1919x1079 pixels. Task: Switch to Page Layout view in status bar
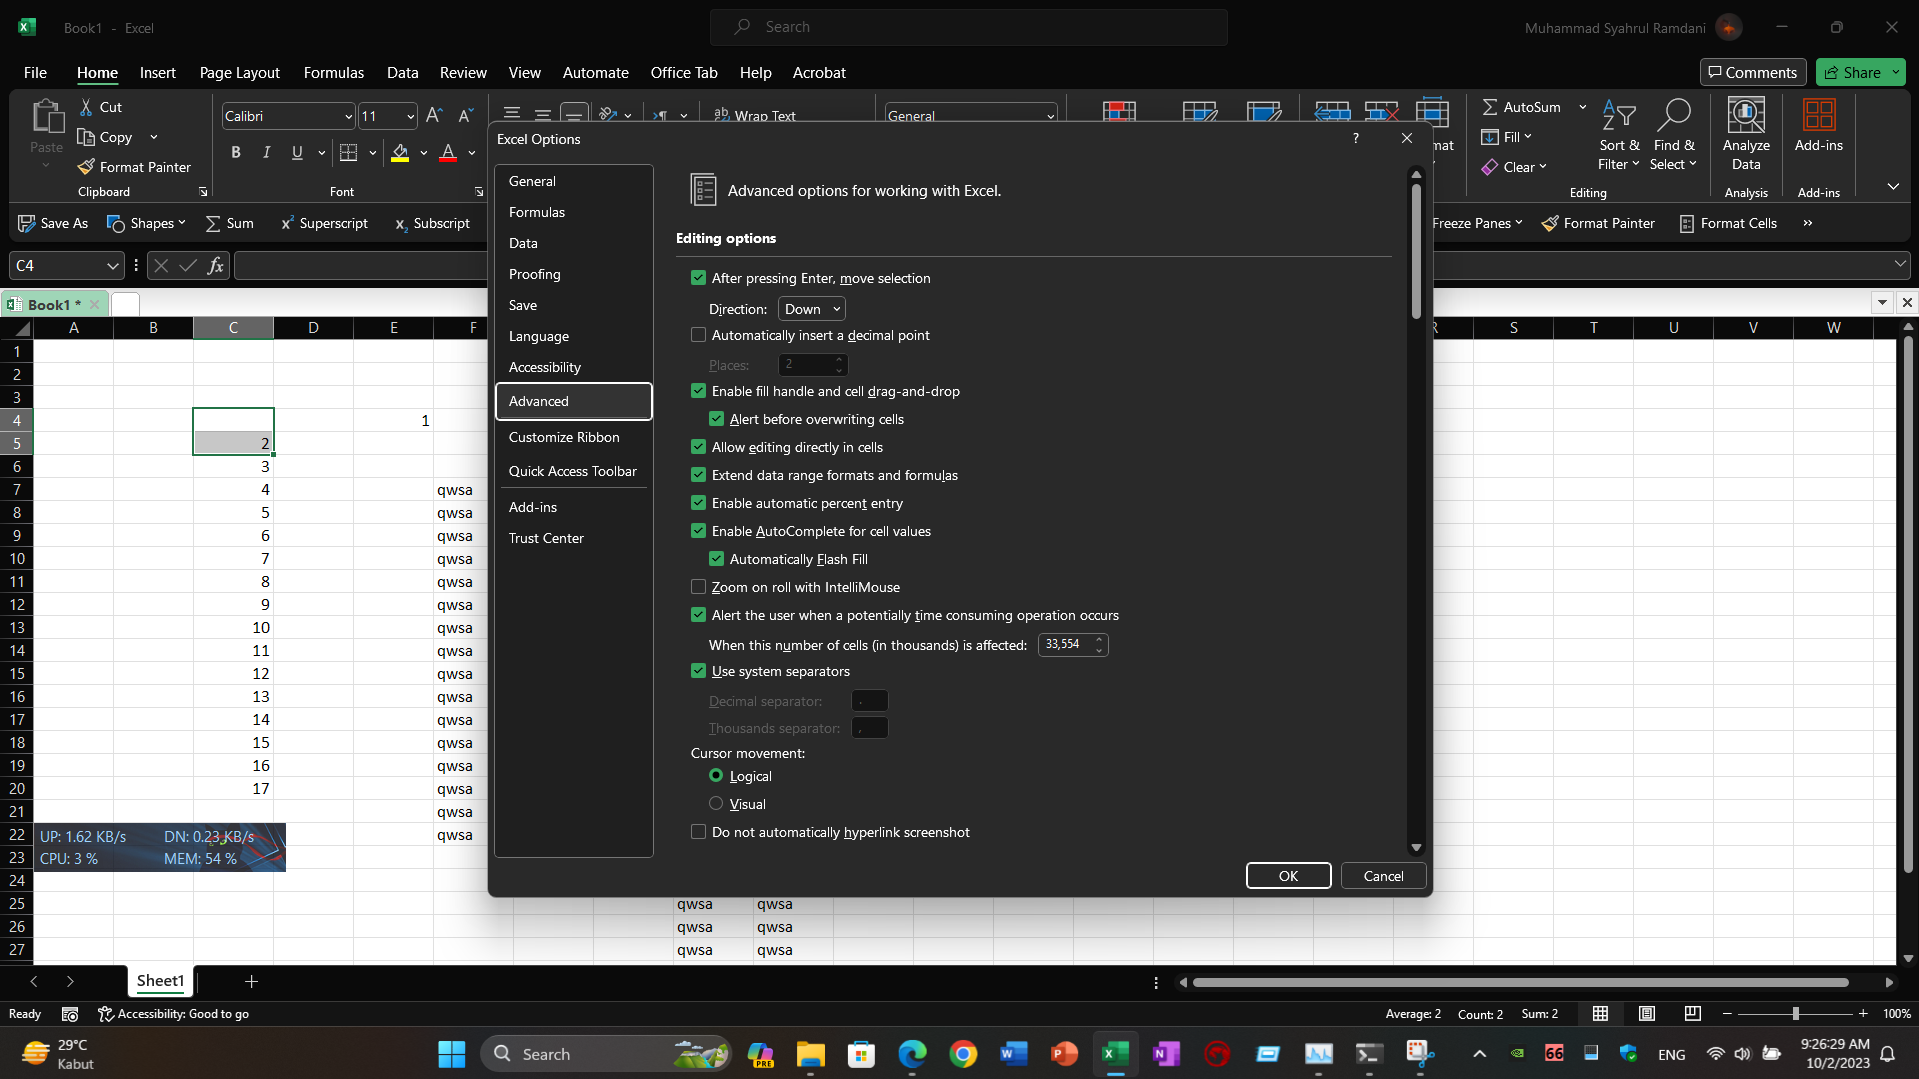click(1646, 1013)
